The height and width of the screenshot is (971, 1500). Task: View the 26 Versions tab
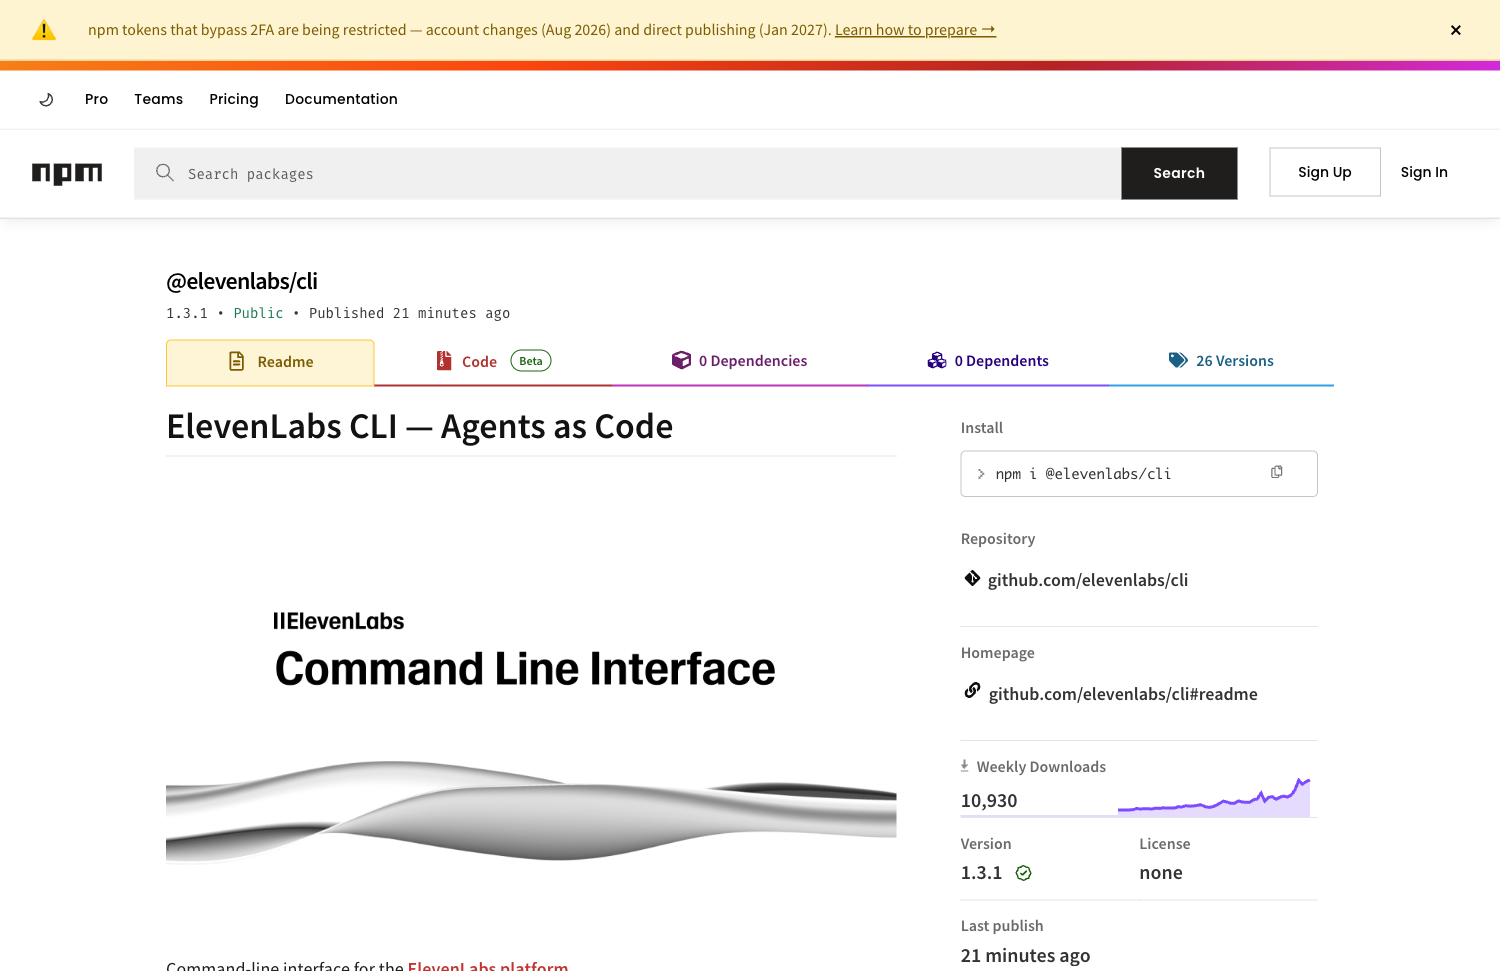[1221, 361]
